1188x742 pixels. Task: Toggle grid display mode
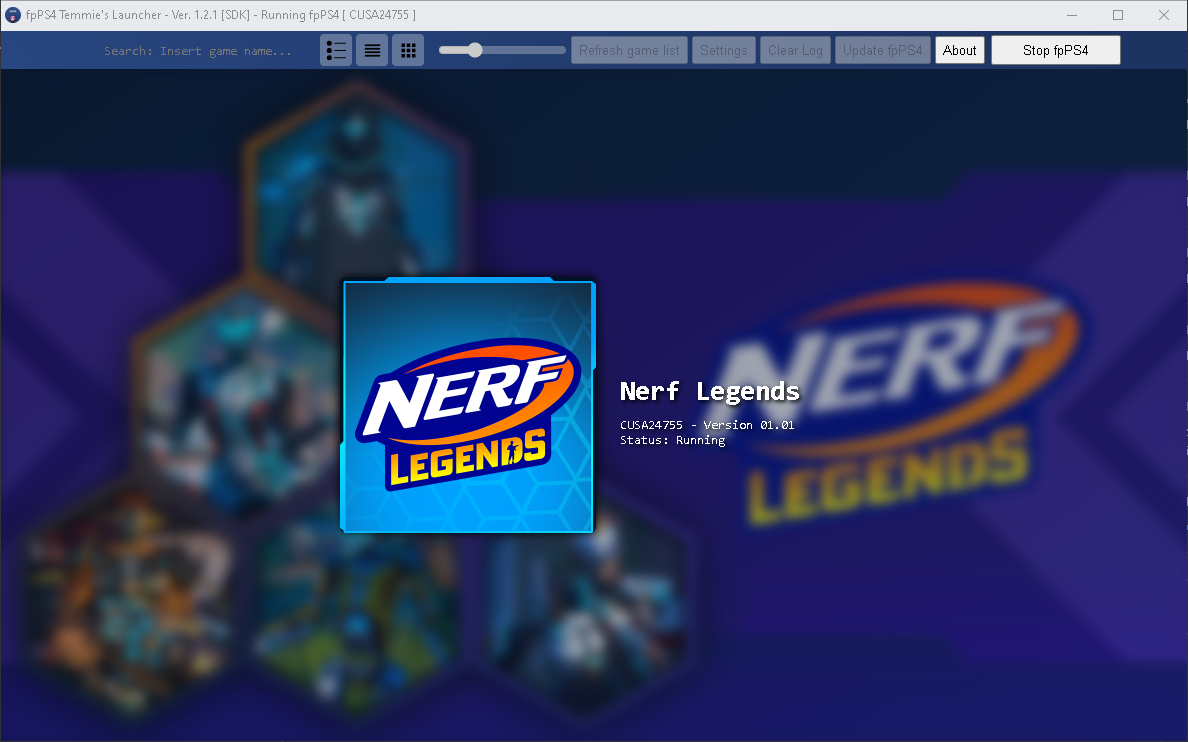pos(408,49)
